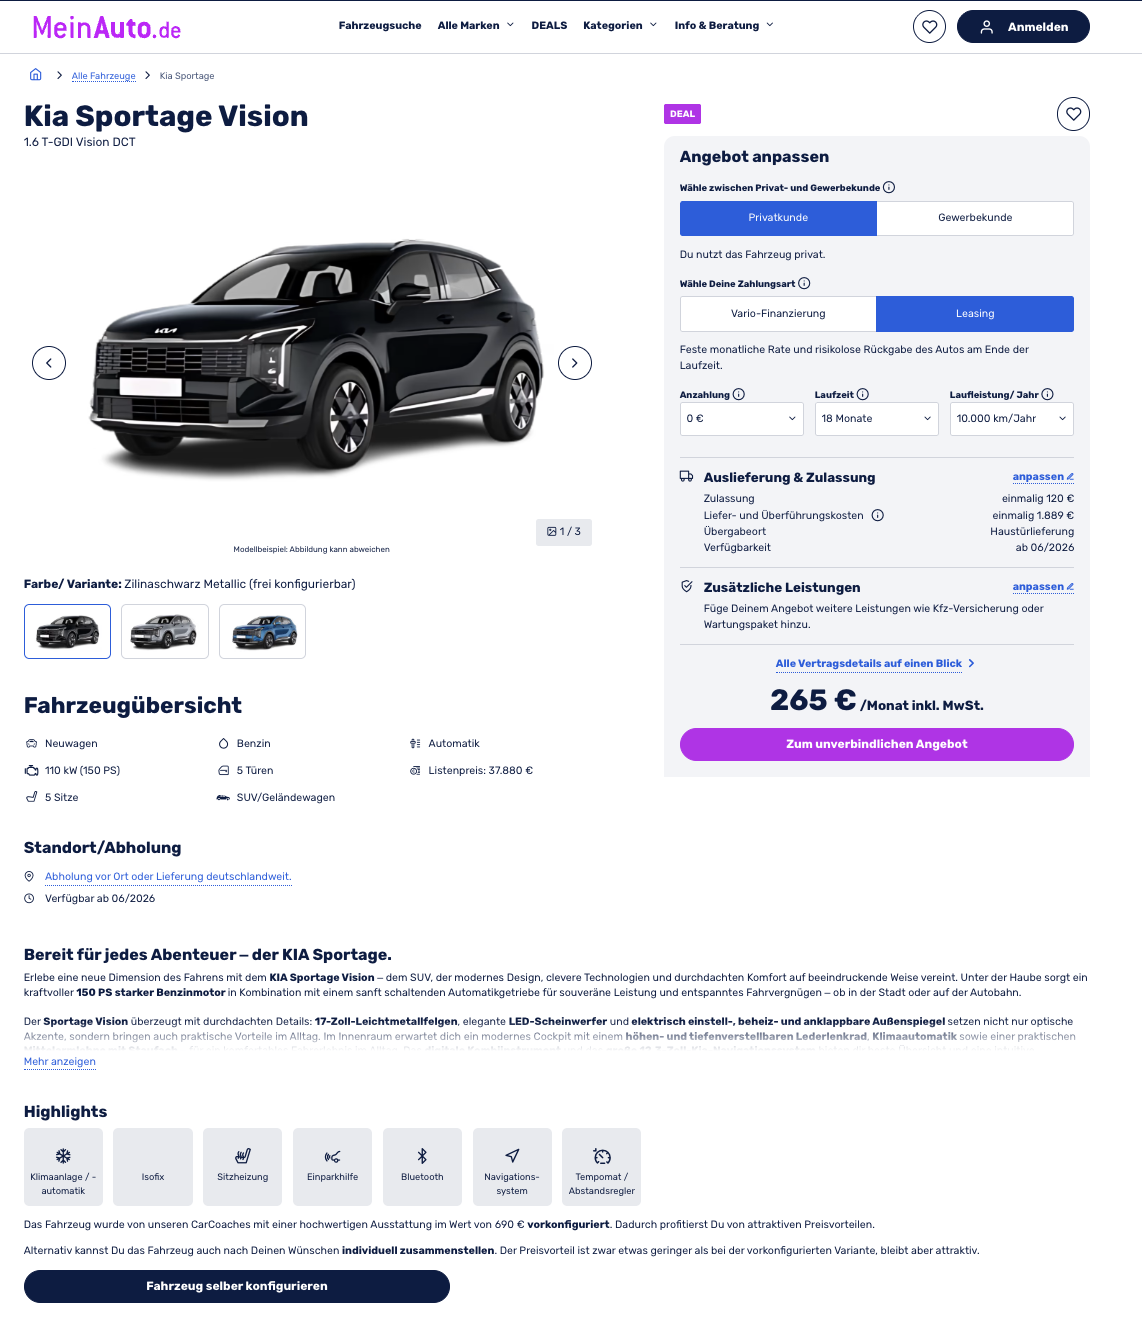Go to home via breadcrumb house icon
1142x1328 pixels.
36,75
